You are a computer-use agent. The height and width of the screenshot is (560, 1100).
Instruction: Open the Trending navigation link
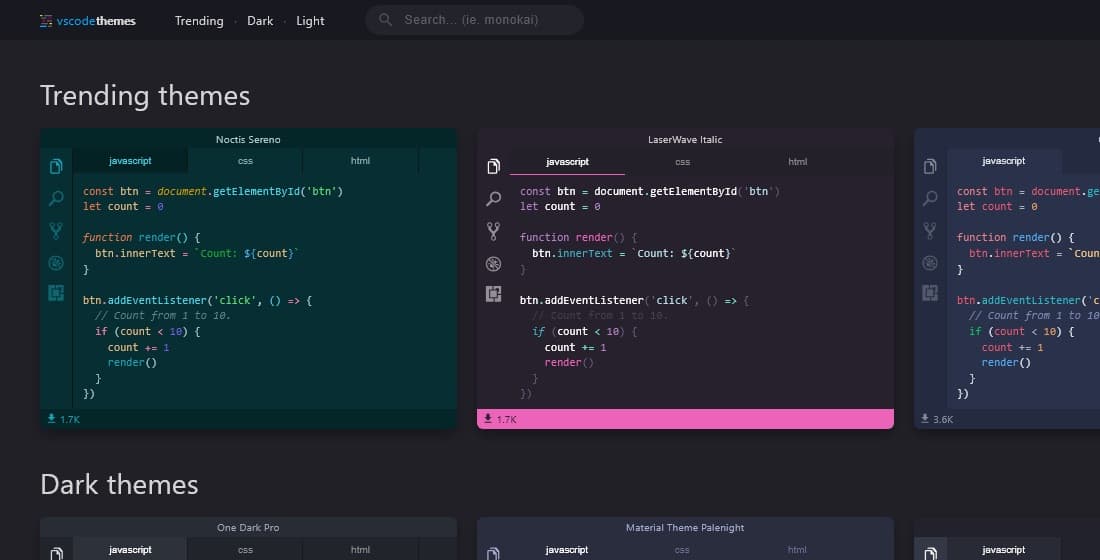(199, 21)
